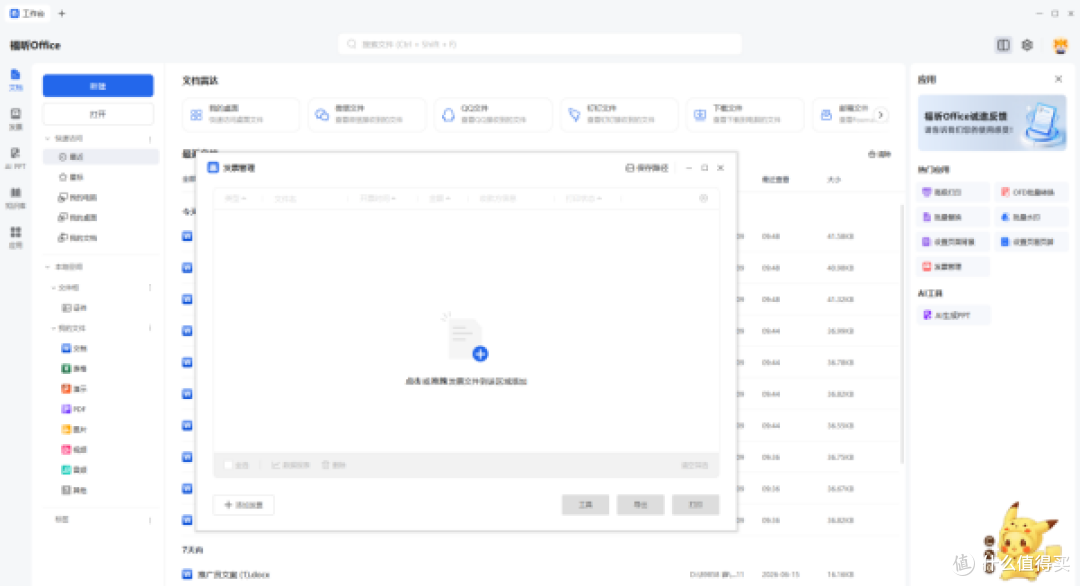Open the 福昕Office feedback banner
Screen dimensions: 1080x586
(x=992, y=123)
